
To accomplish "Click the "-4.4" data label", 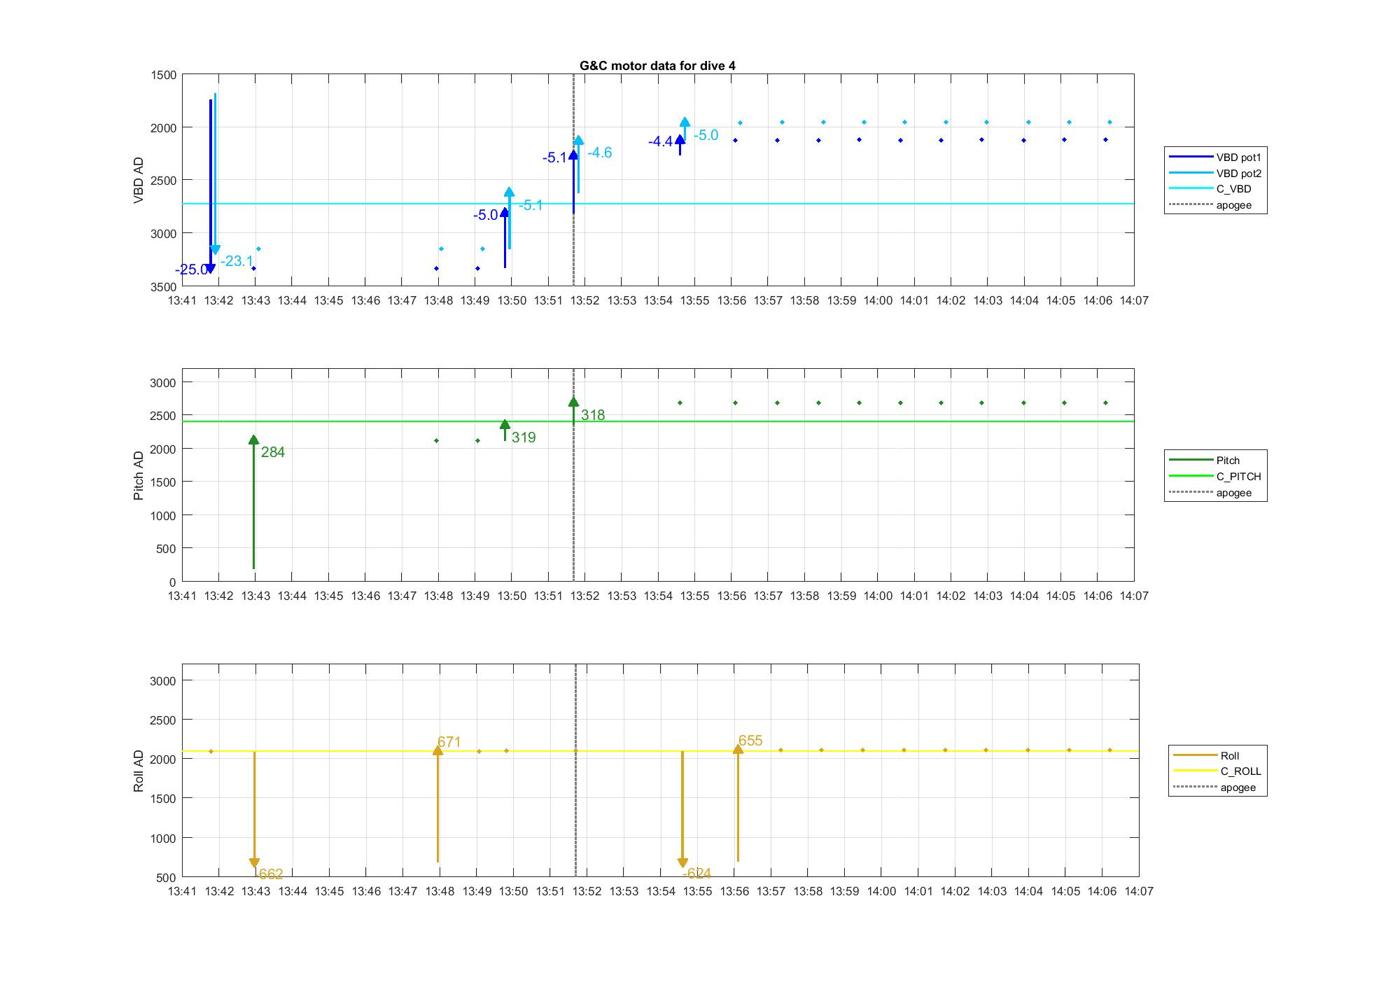I will point(660,142).
